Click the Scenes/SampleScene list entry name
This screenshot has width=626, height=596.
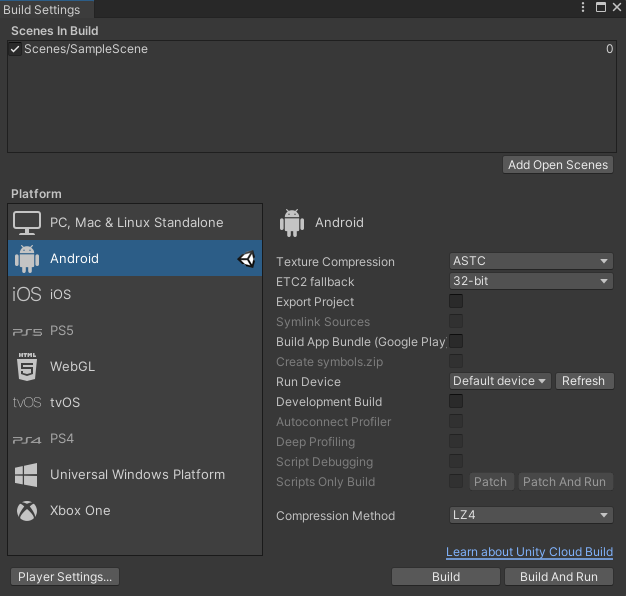pos(86,49)
